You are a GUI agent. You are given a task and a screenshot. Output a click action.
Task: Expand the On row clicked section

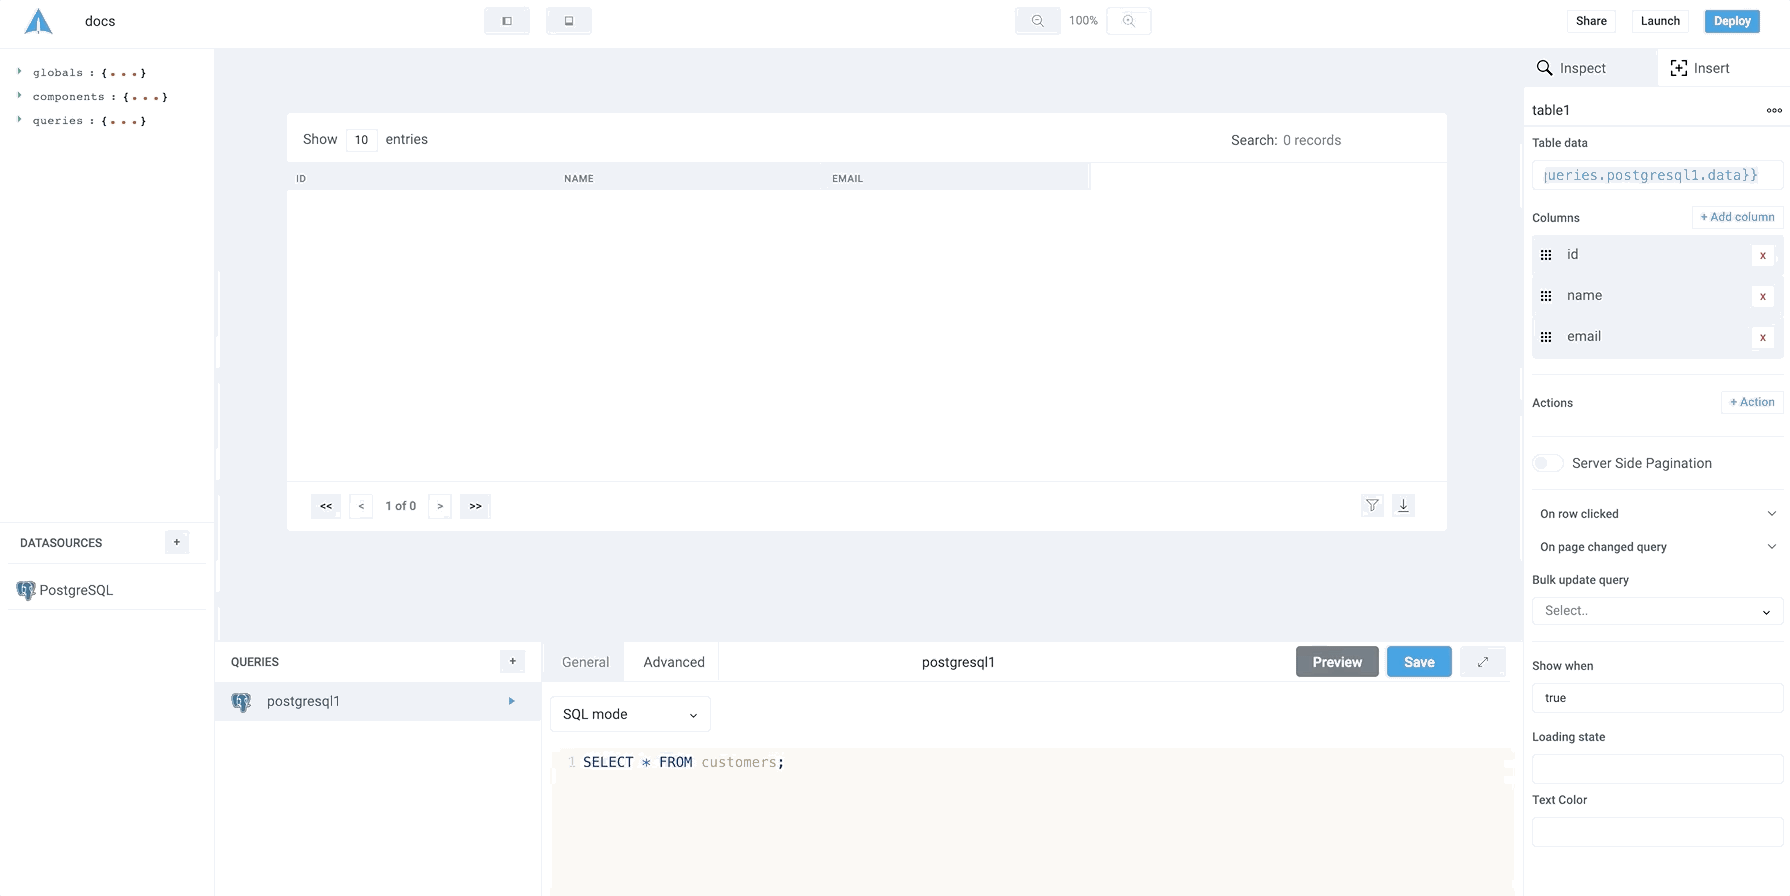(x=1771, y=514)
